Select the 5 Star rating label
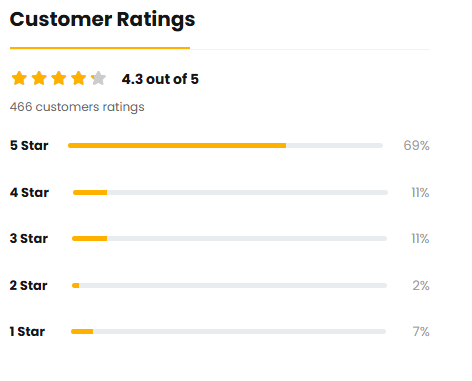472x381 pixels. pos(29,146)
